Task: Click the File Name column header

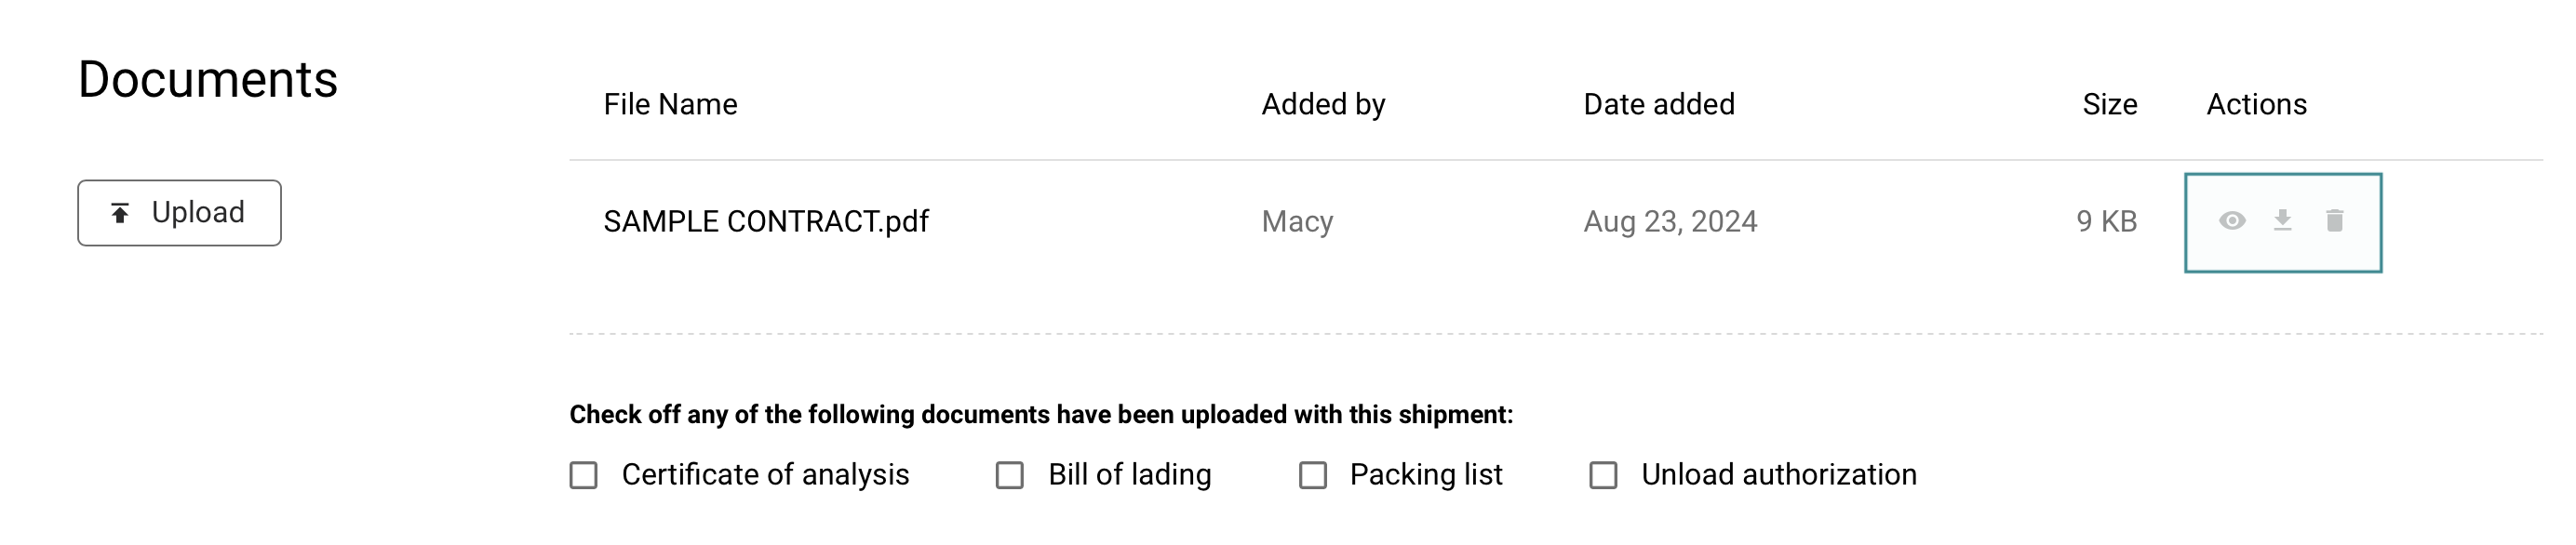Action: 670,104
